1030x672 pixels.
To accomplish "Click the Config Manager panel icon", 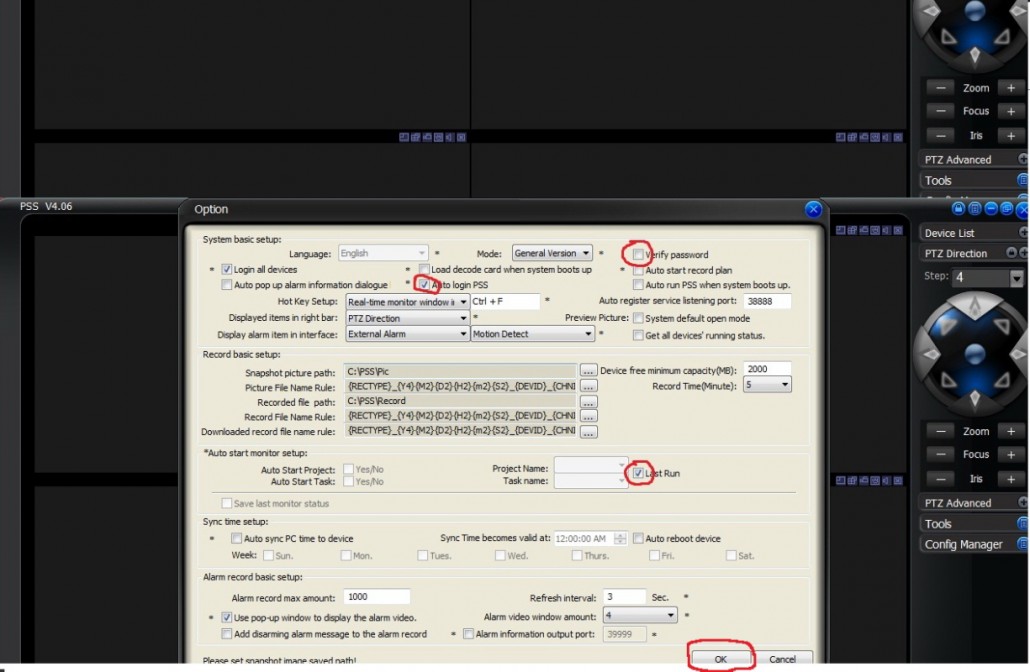I will click(x=1023, y=545).
